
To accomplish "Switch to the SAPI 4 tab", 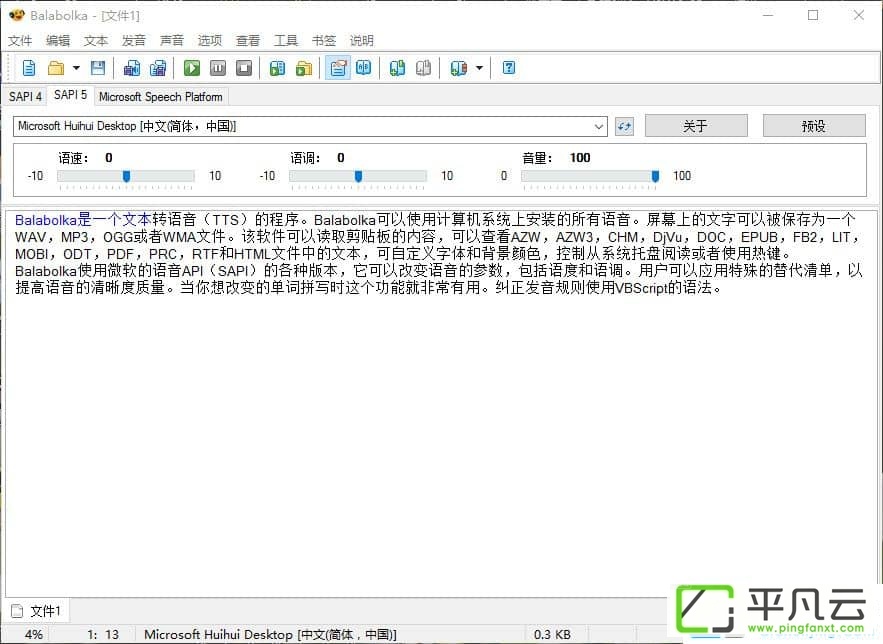I will (x=25, y=97).
